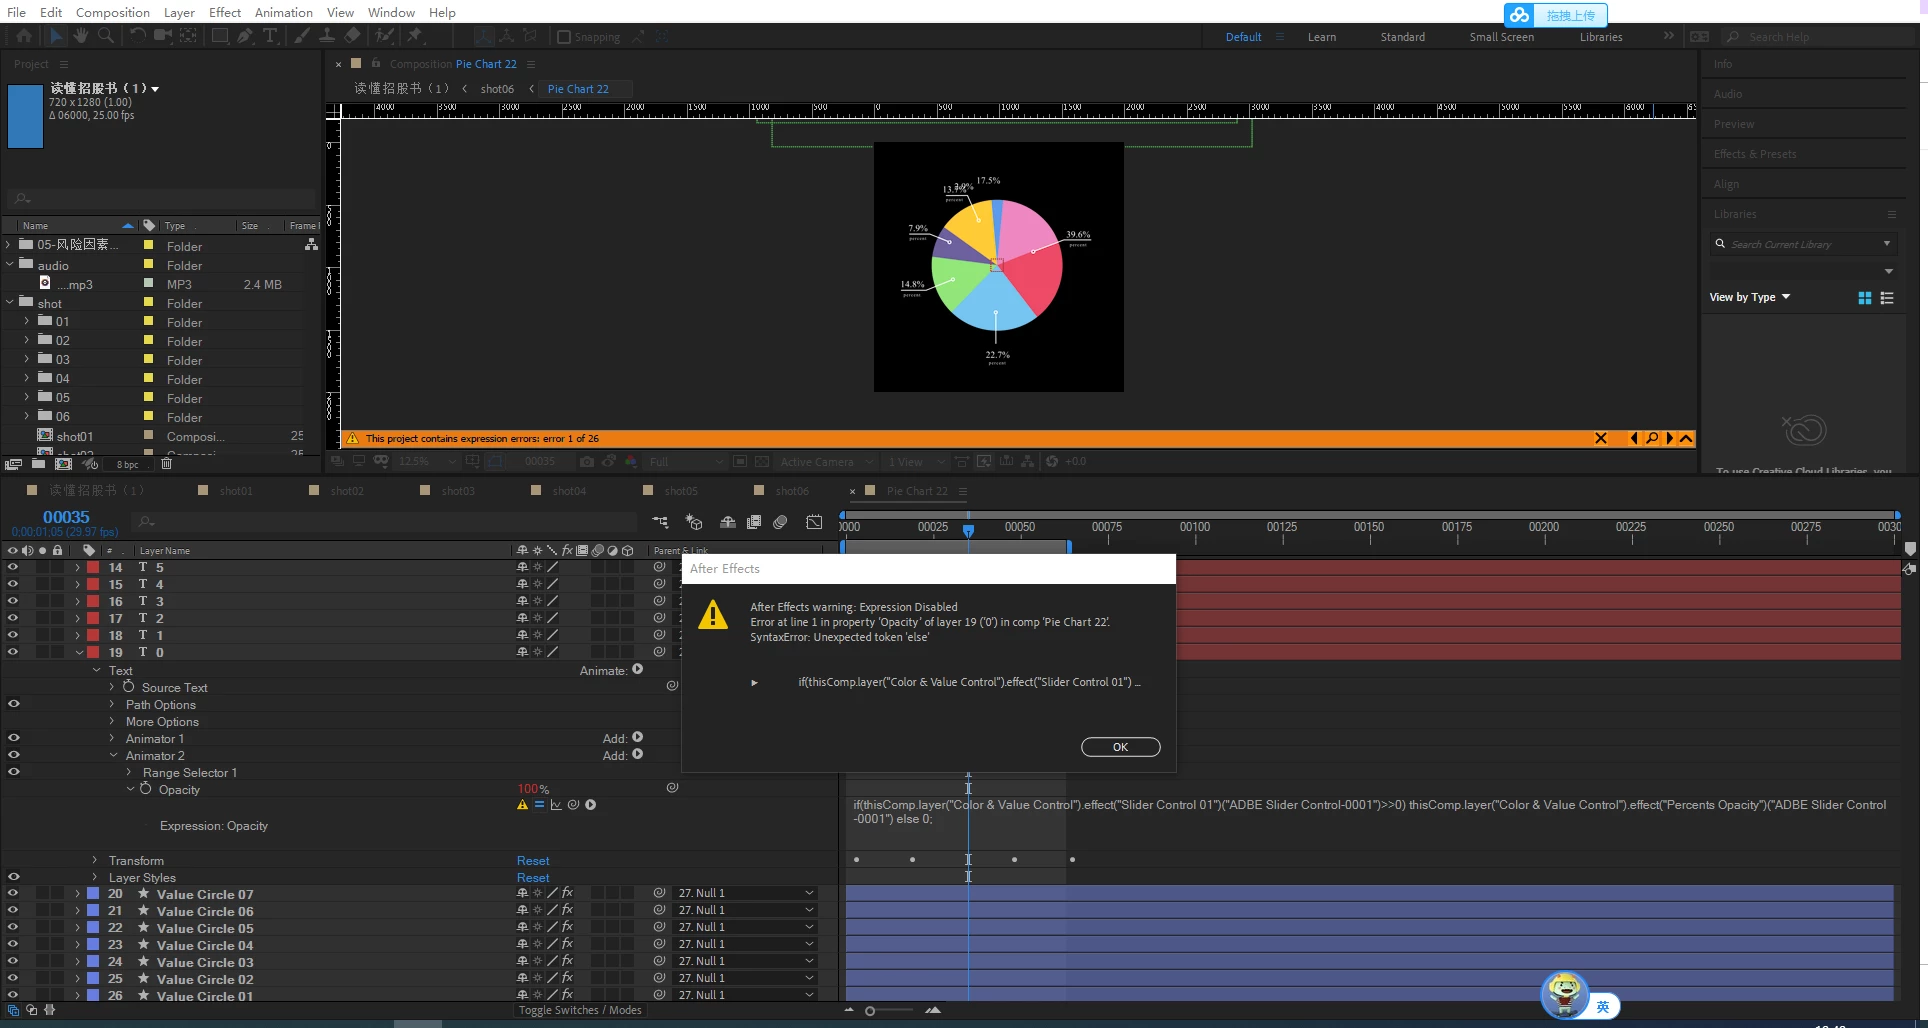
Task: Select the Selection arrow tool
Action: tap(56, 36)
